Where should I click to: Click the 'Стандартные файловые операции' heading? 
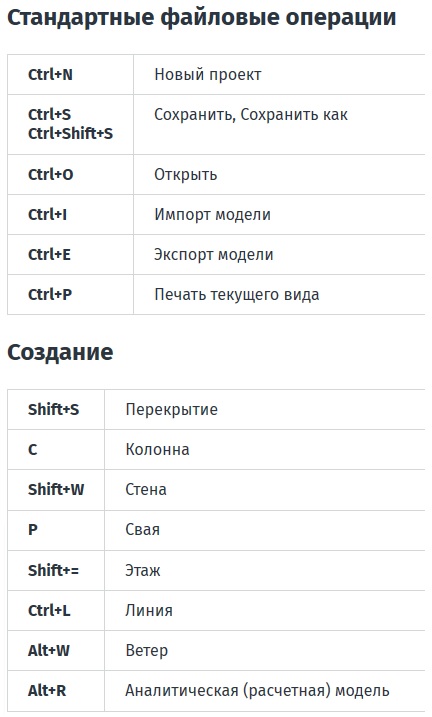[202, 17]
